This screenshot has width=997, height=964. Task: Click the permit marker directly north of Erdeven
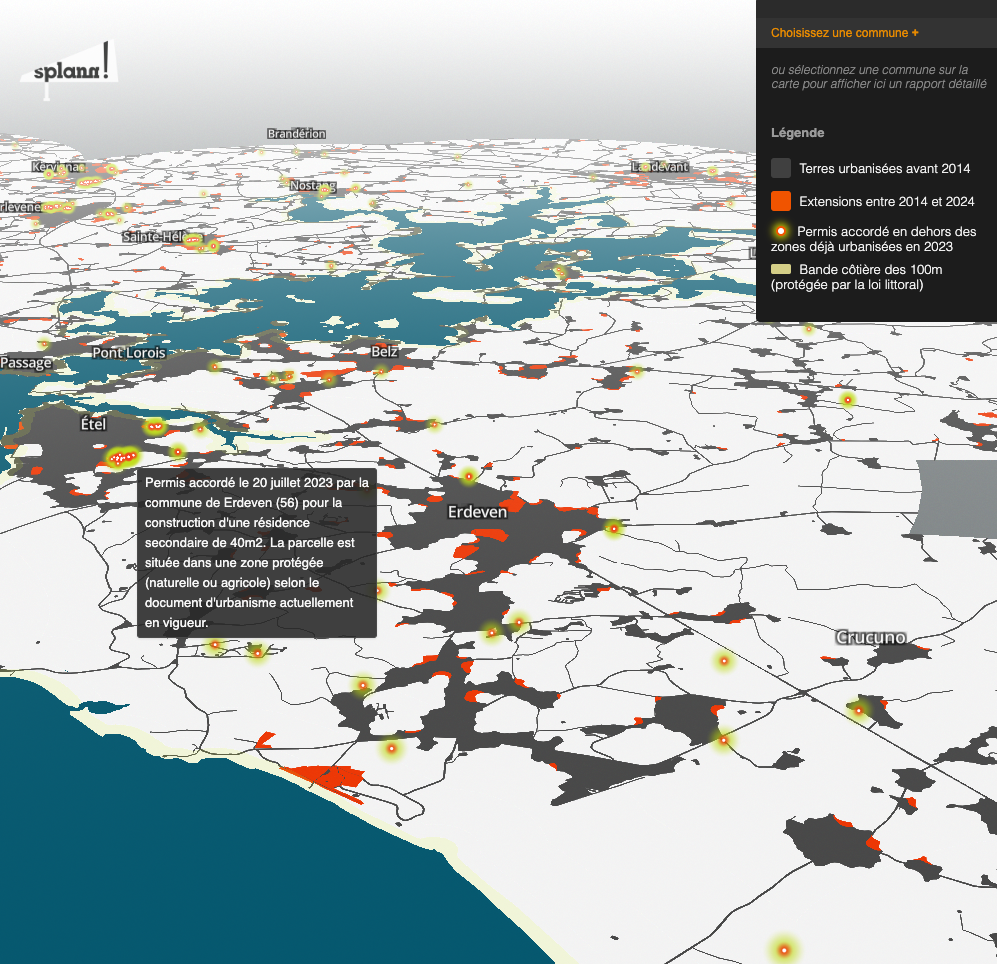coord(467,475)
